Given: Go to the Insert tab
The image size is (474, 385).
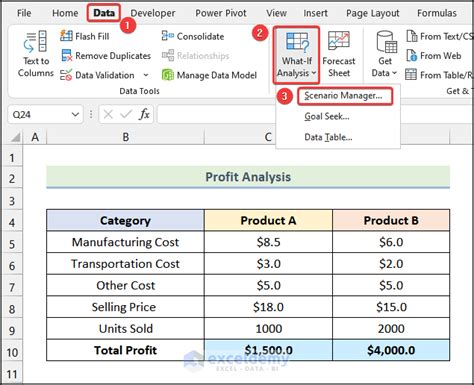Looking at the screenshot, I should (315, 13).
